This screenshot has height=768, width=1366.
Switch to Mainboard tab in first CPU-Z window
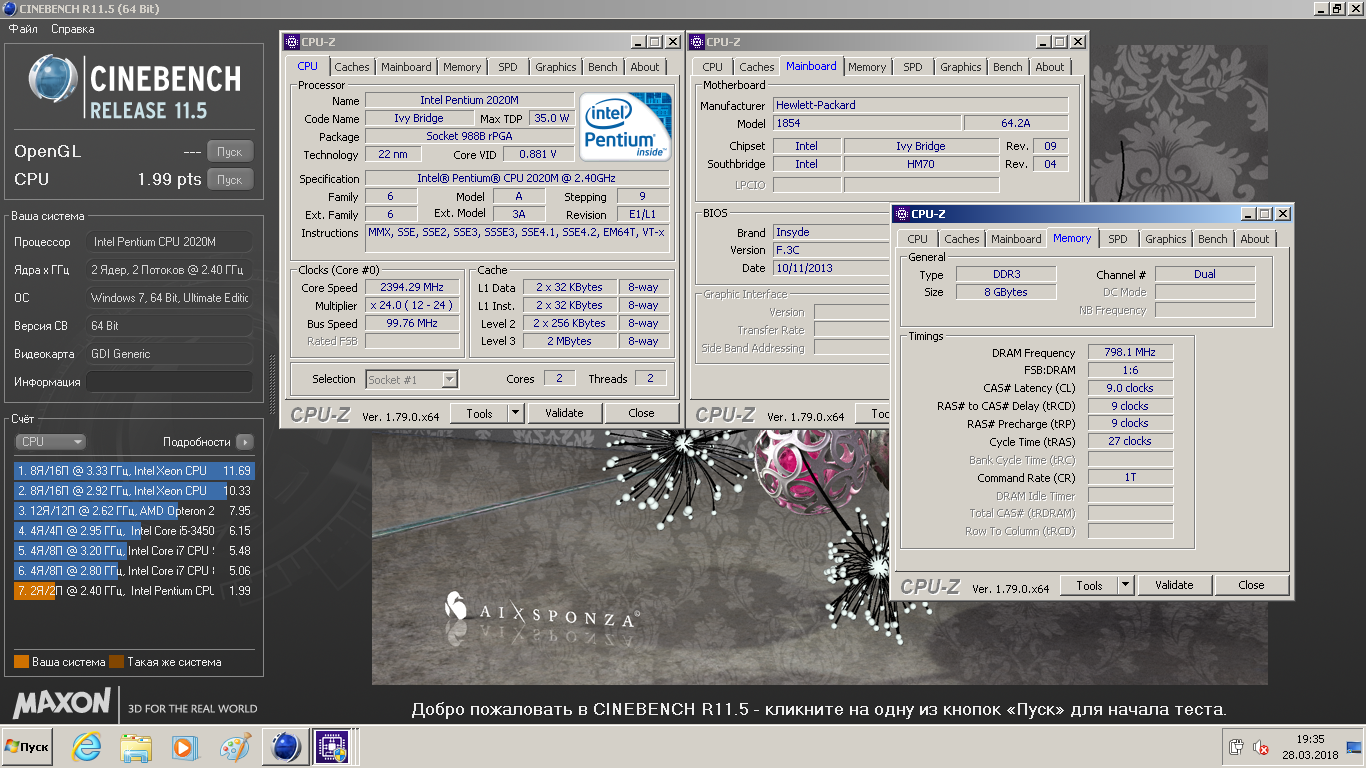tap(406, 67)
